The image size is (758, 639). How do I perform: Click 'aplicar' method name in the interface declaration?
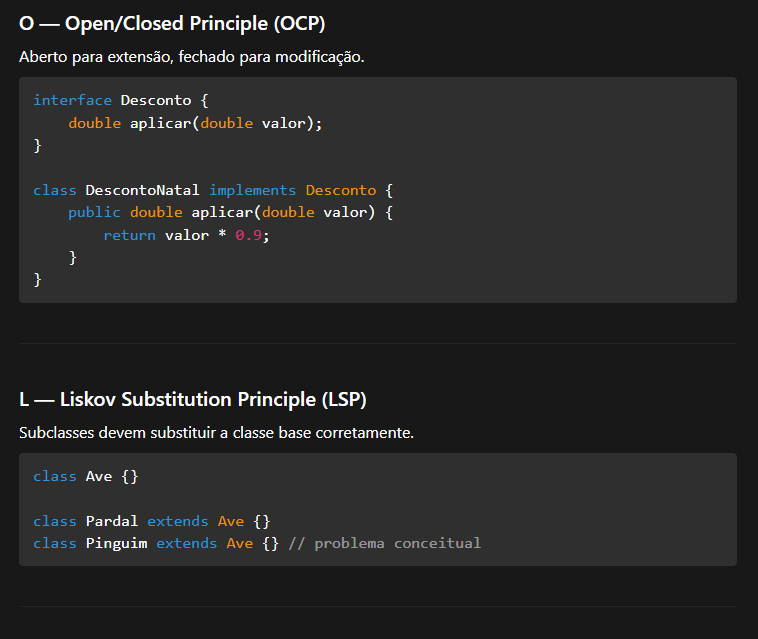click(x=160, y=123)
